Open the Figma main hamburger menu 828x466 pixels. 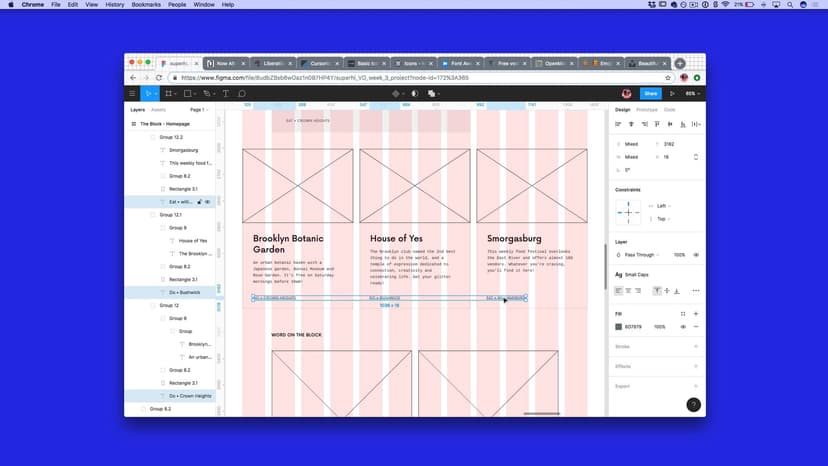132,94
